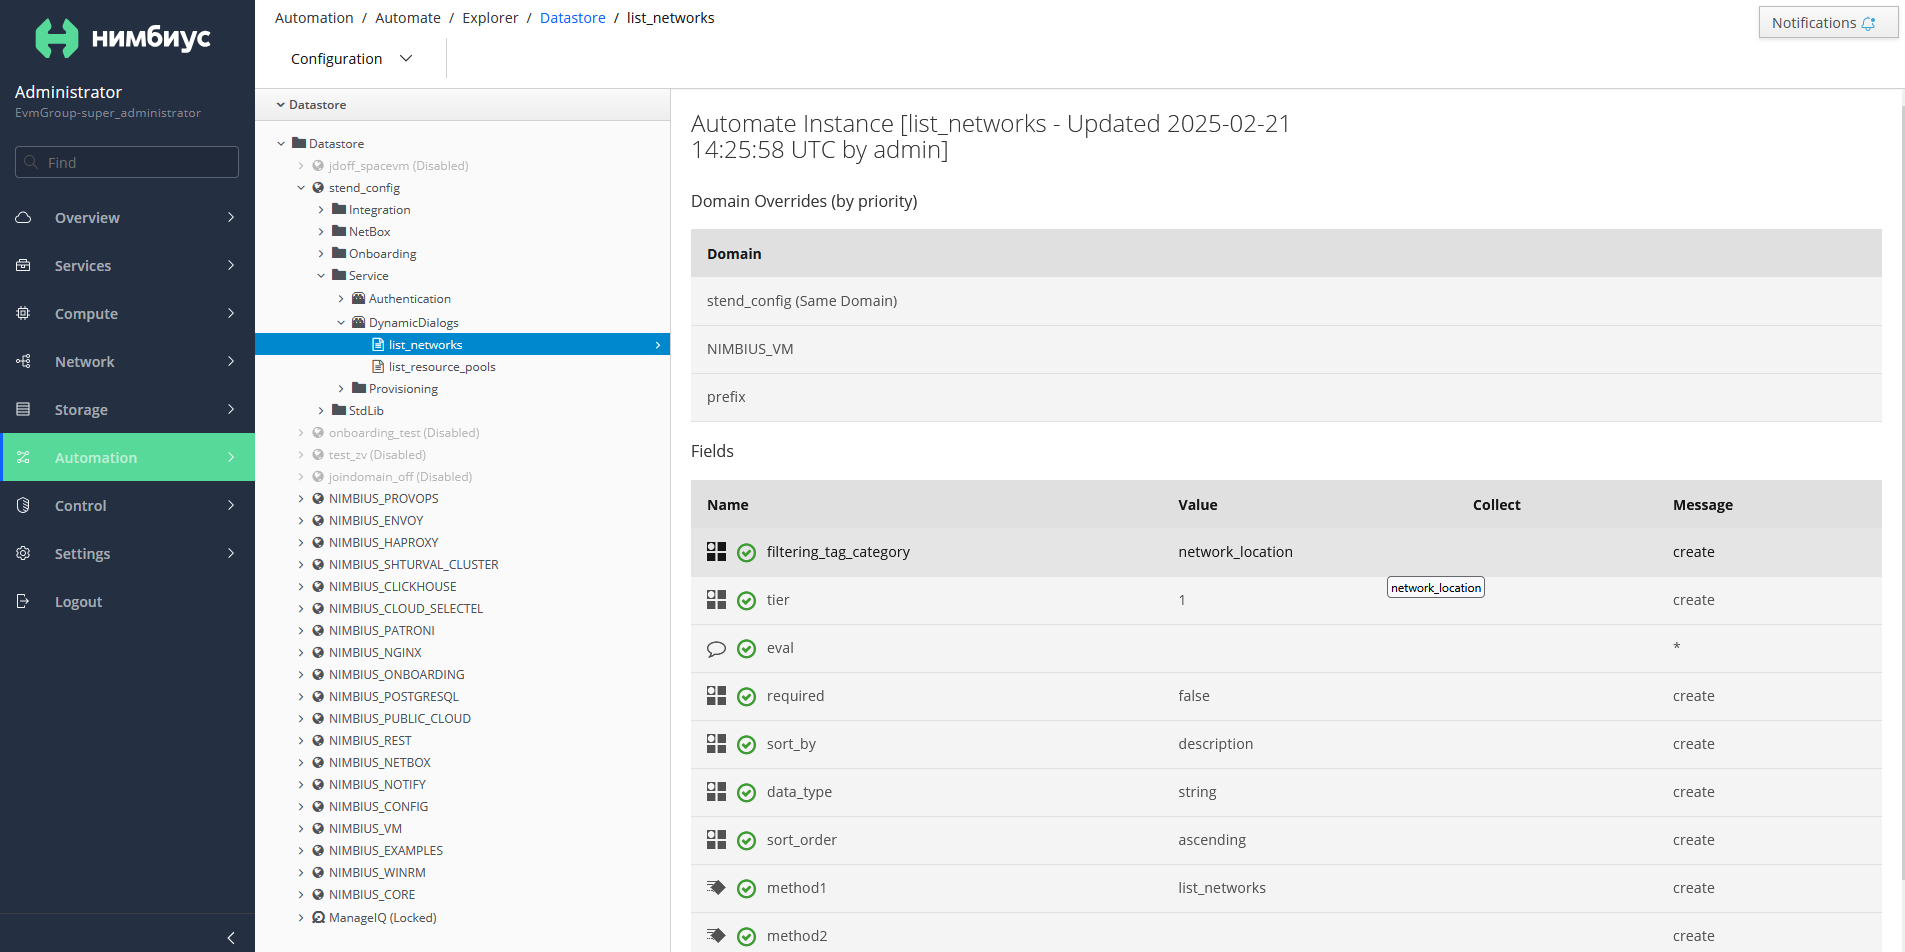The height and width of the screenshot is (952, 1905).
Task: Select NIMBIUS_POSTGRESQL domain in tree
Action: point(394,696)
